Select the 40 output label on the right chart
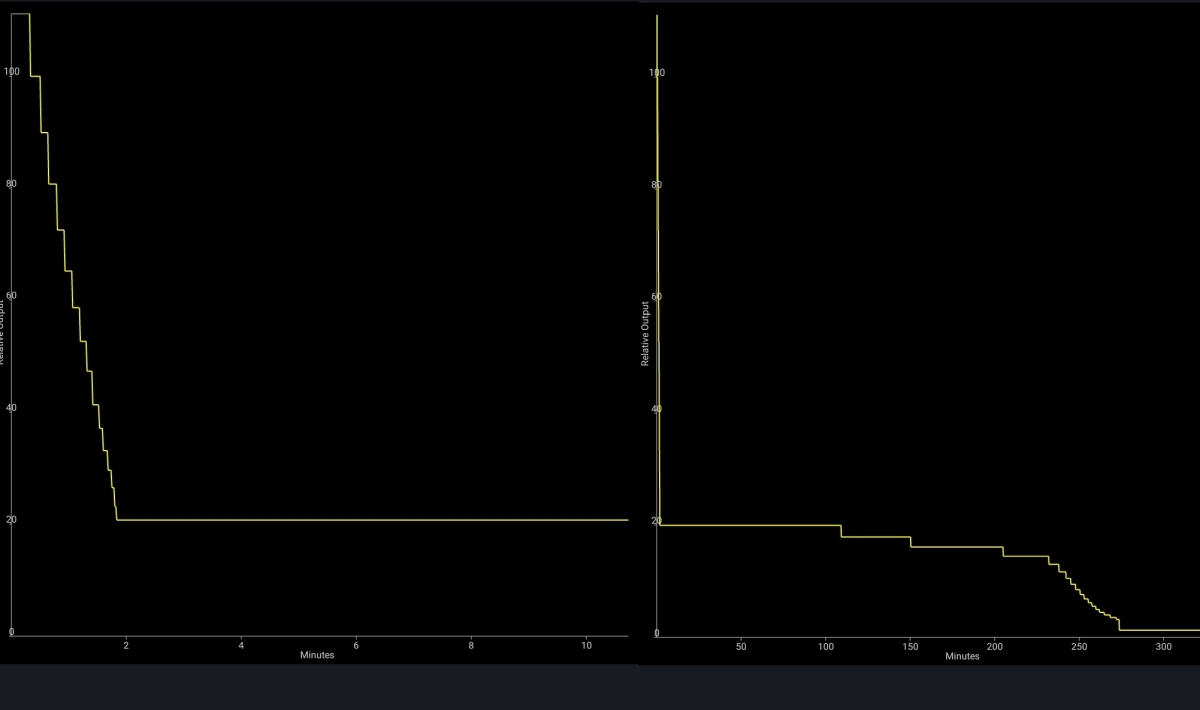Viewport: 1200px width, 710px height. click(658, 409)
